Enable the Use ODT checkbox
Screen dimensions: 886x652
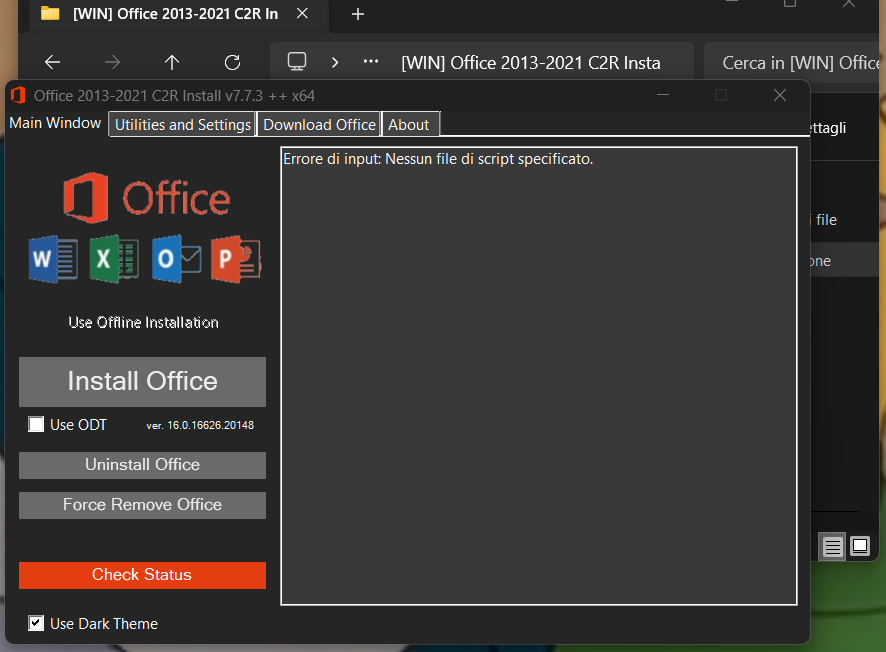[x=36, y=425]
